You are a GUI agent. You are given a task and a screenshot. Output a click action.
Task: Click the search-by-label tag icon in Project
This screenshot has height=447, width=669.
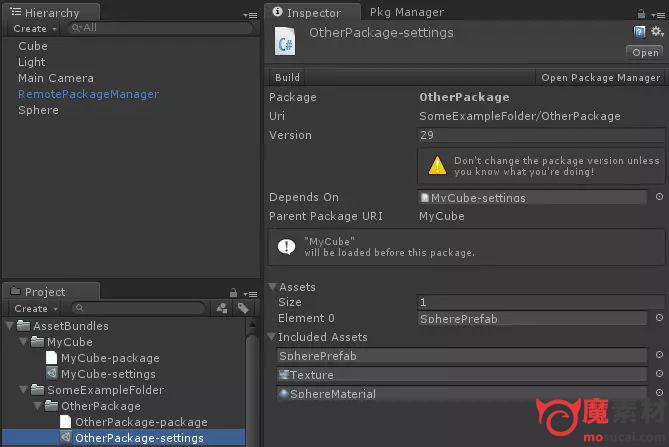tap(243, 308)
